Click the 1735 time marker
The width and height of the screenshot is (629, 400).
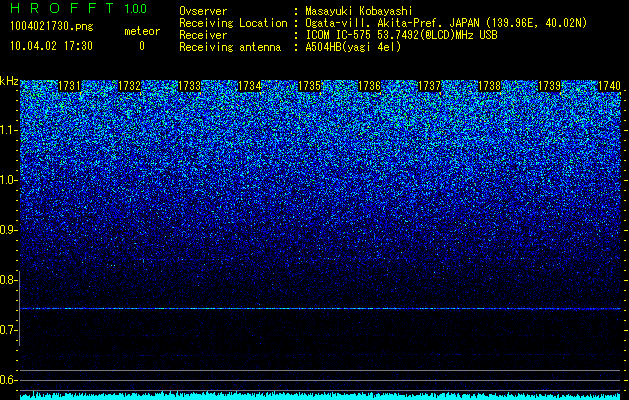point(310,86)
